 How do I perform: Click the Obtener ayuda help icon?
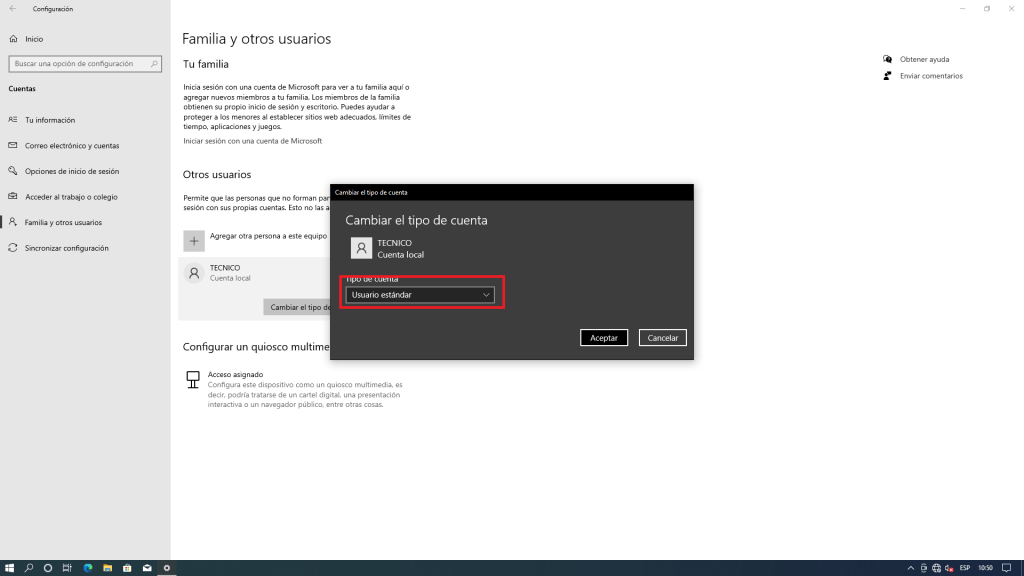tap(887, 59)
